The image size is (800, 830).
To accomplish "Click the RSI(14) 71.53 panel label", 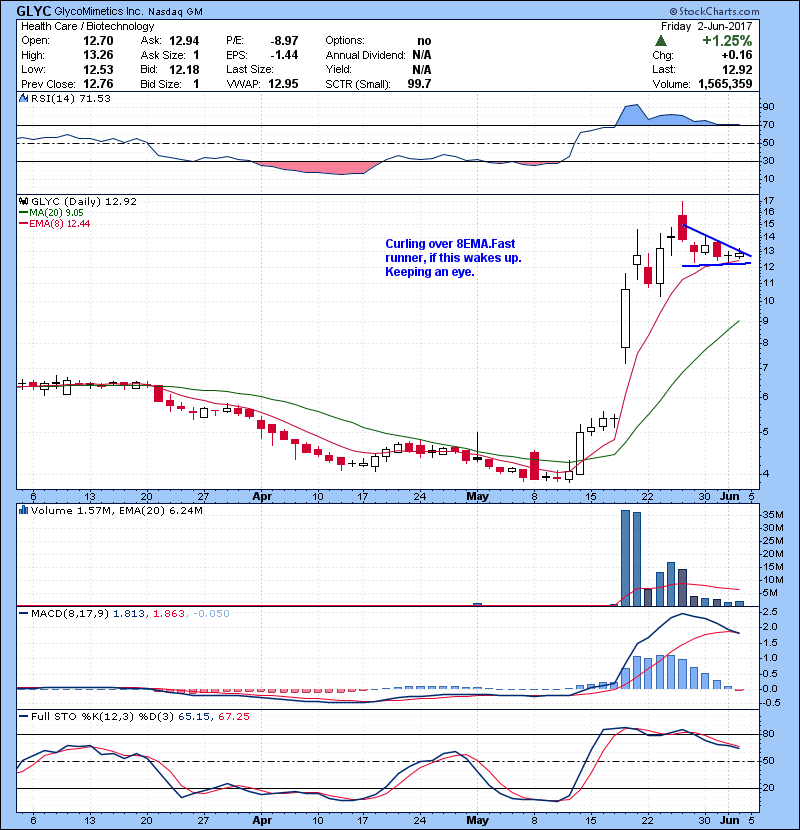I will point(70,98).
